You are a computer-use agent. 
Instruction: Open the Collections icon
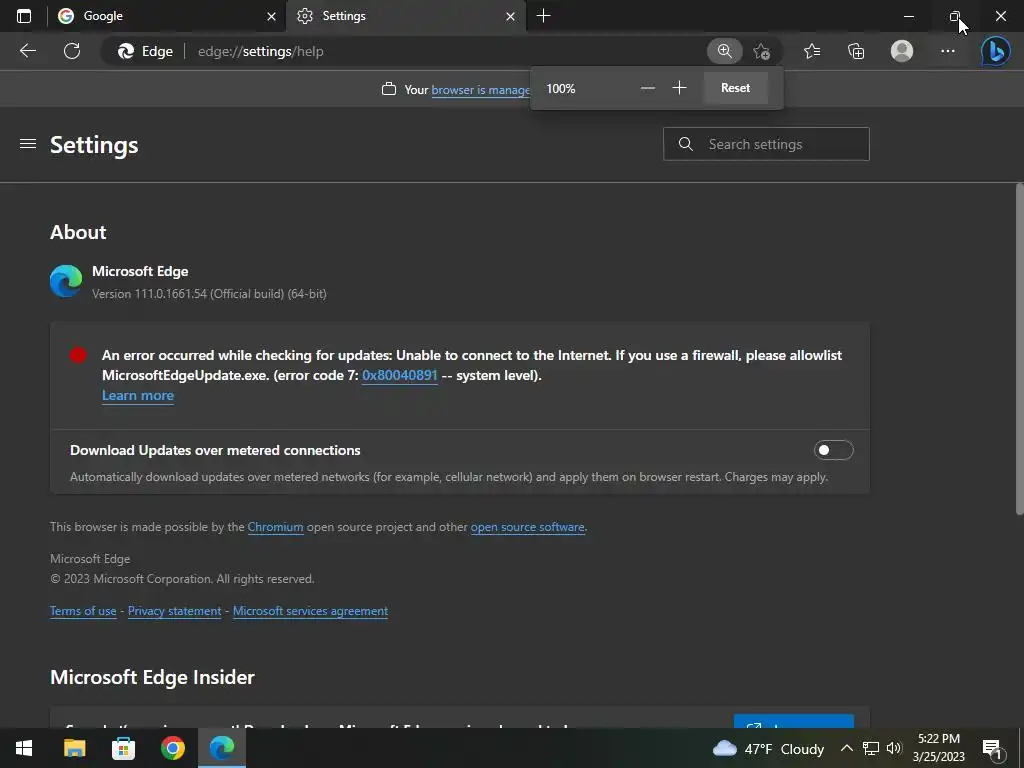pyautogui.click(x=856, y=51)
